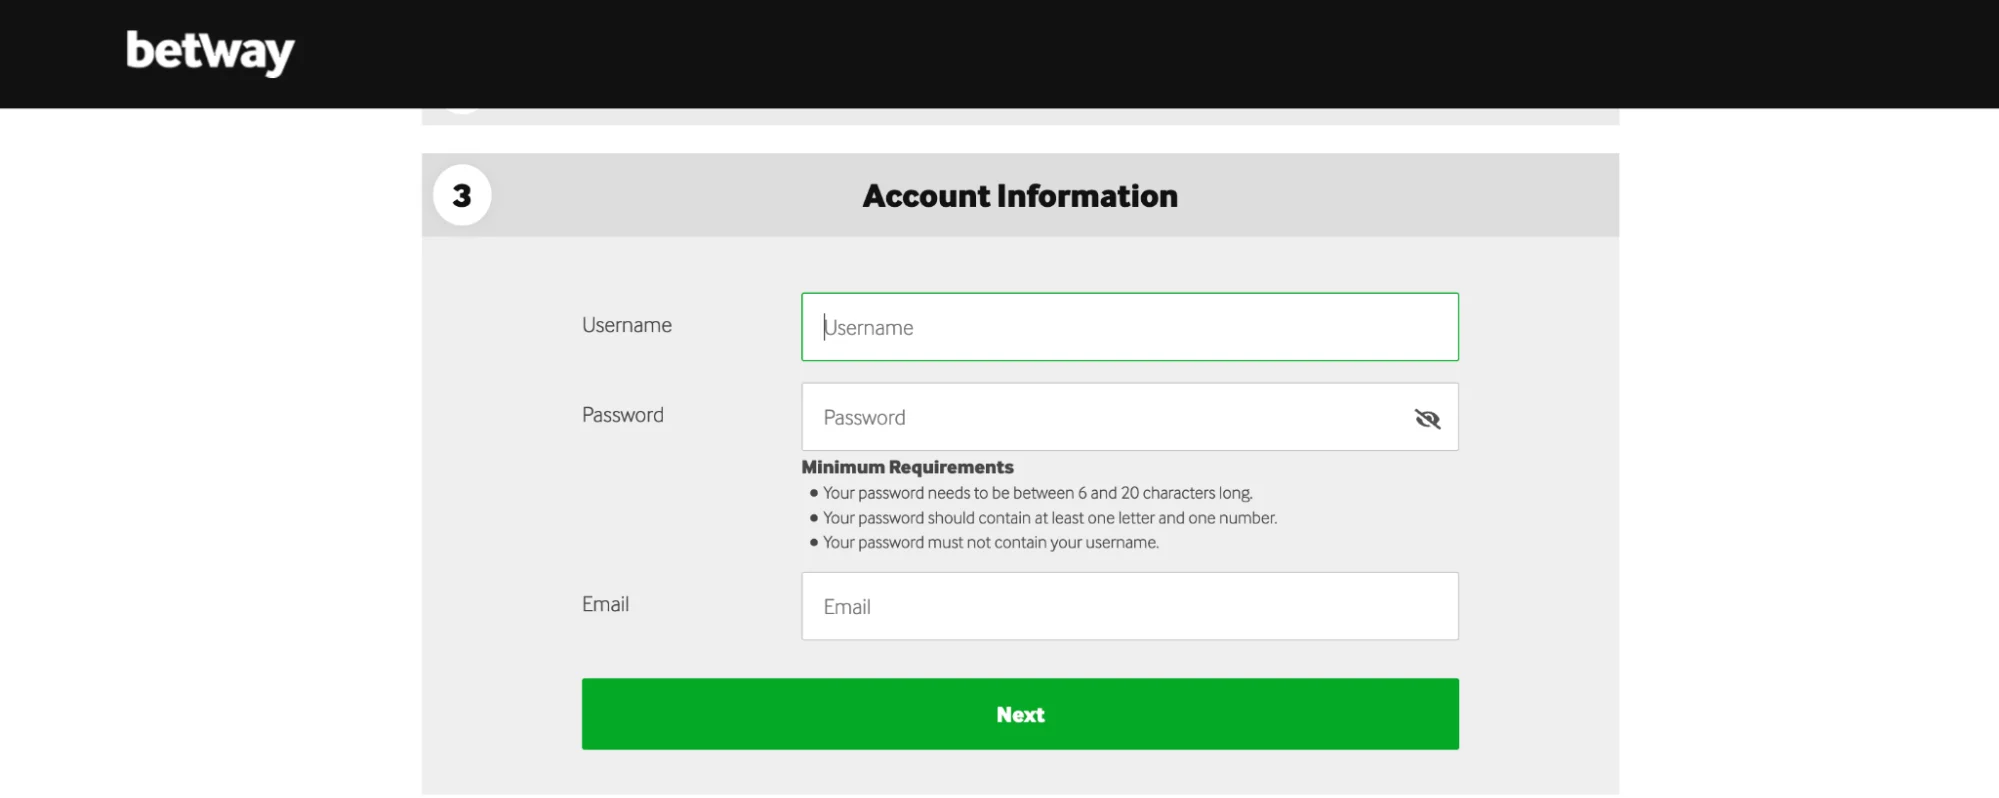Collapse the Account Information section header
This screenshot has height=798, width=1999.
1019,196
